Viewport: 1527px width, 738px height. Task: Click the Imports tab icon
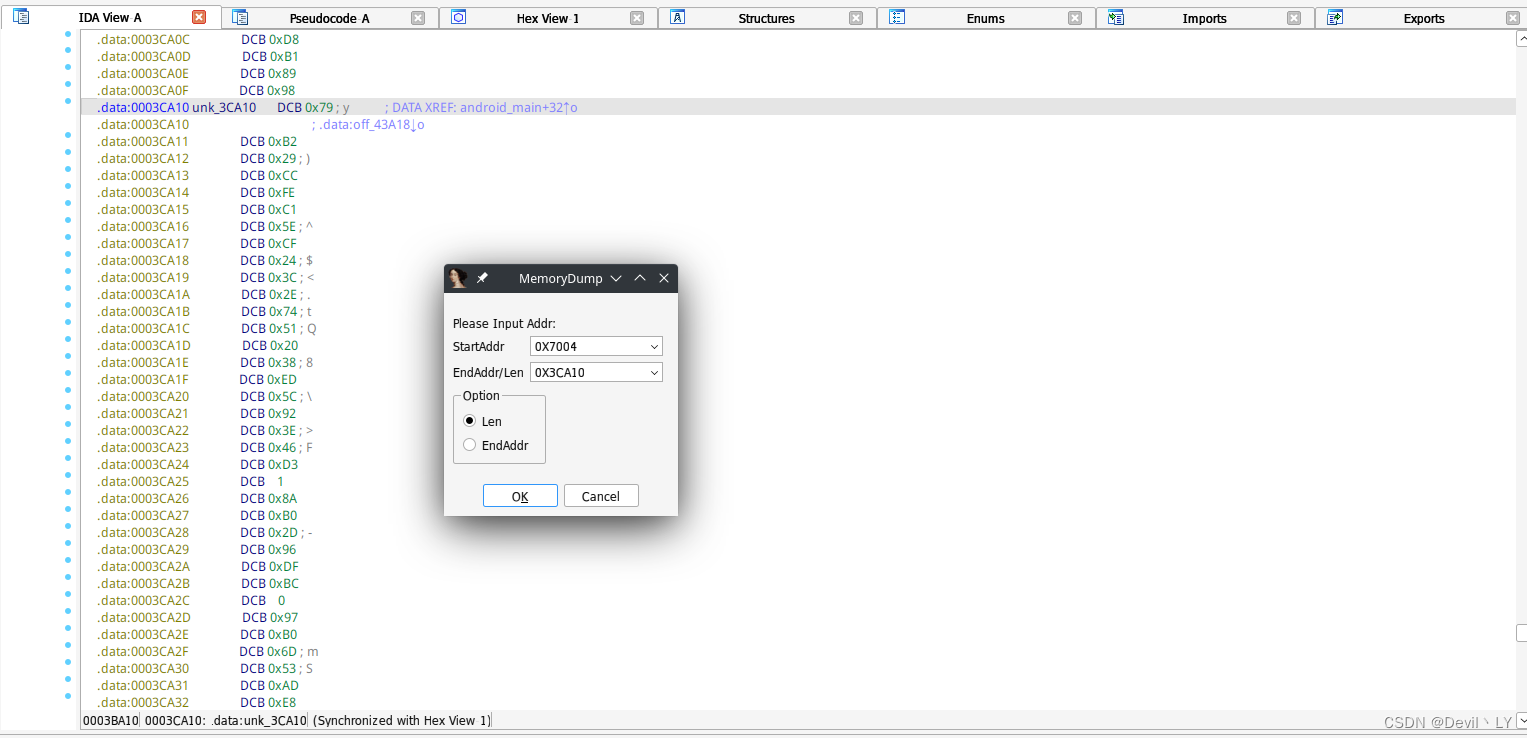[x=1116, y=17]
